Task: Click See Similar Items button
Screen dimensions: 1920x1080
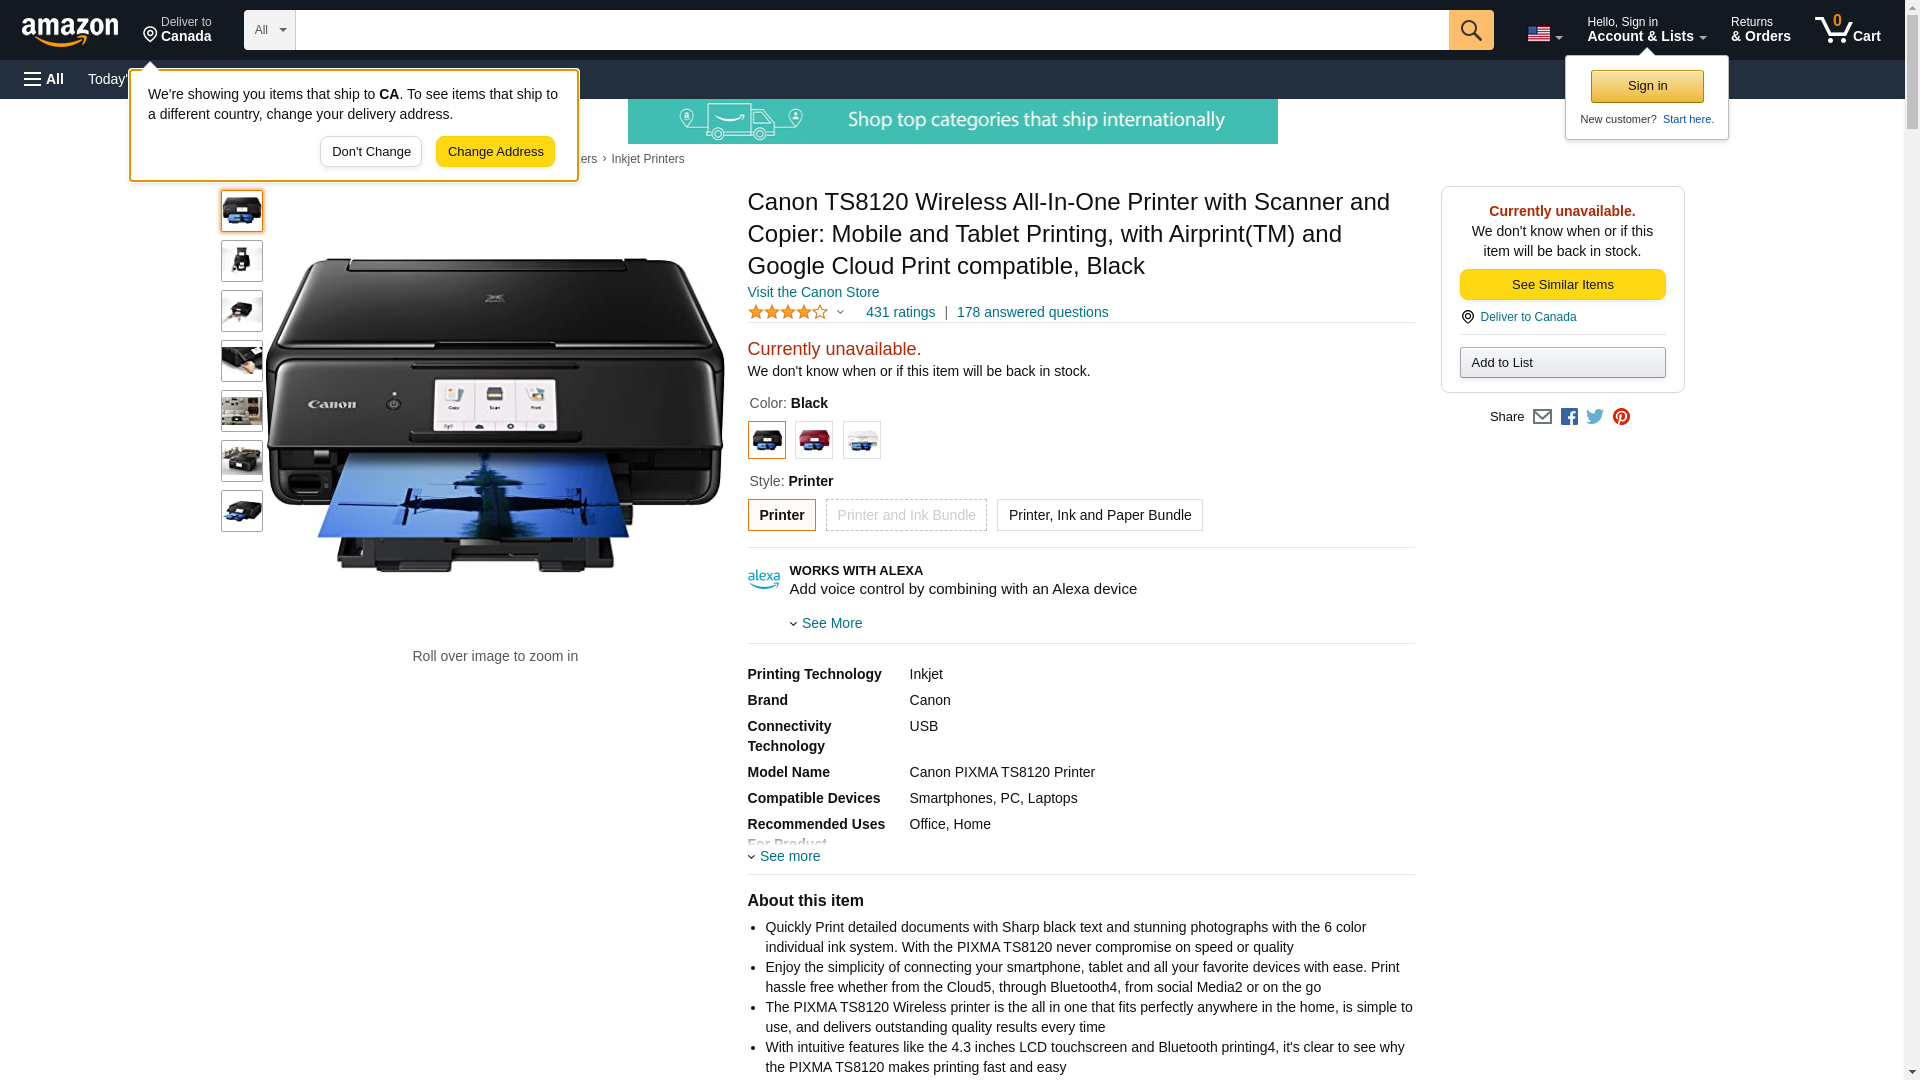Action: [1562, 285]
